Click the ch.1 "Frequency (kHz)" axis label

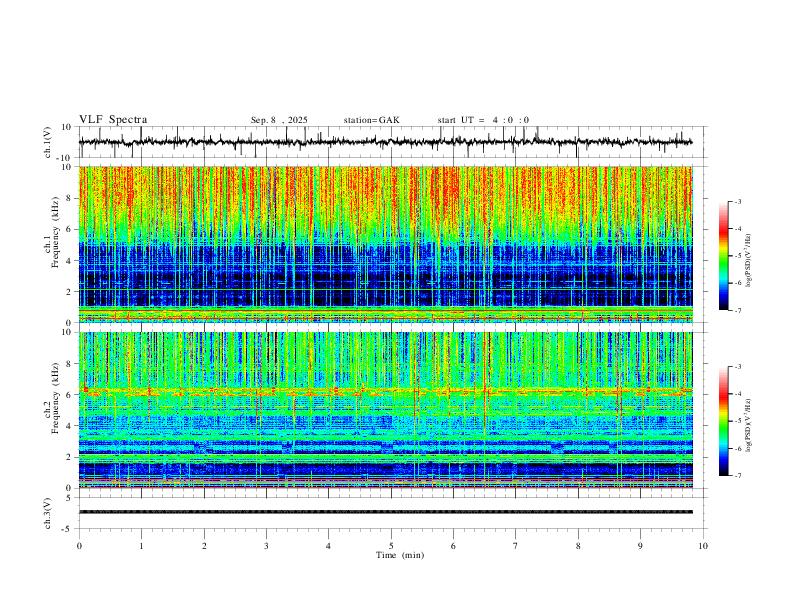pos(55,233)
